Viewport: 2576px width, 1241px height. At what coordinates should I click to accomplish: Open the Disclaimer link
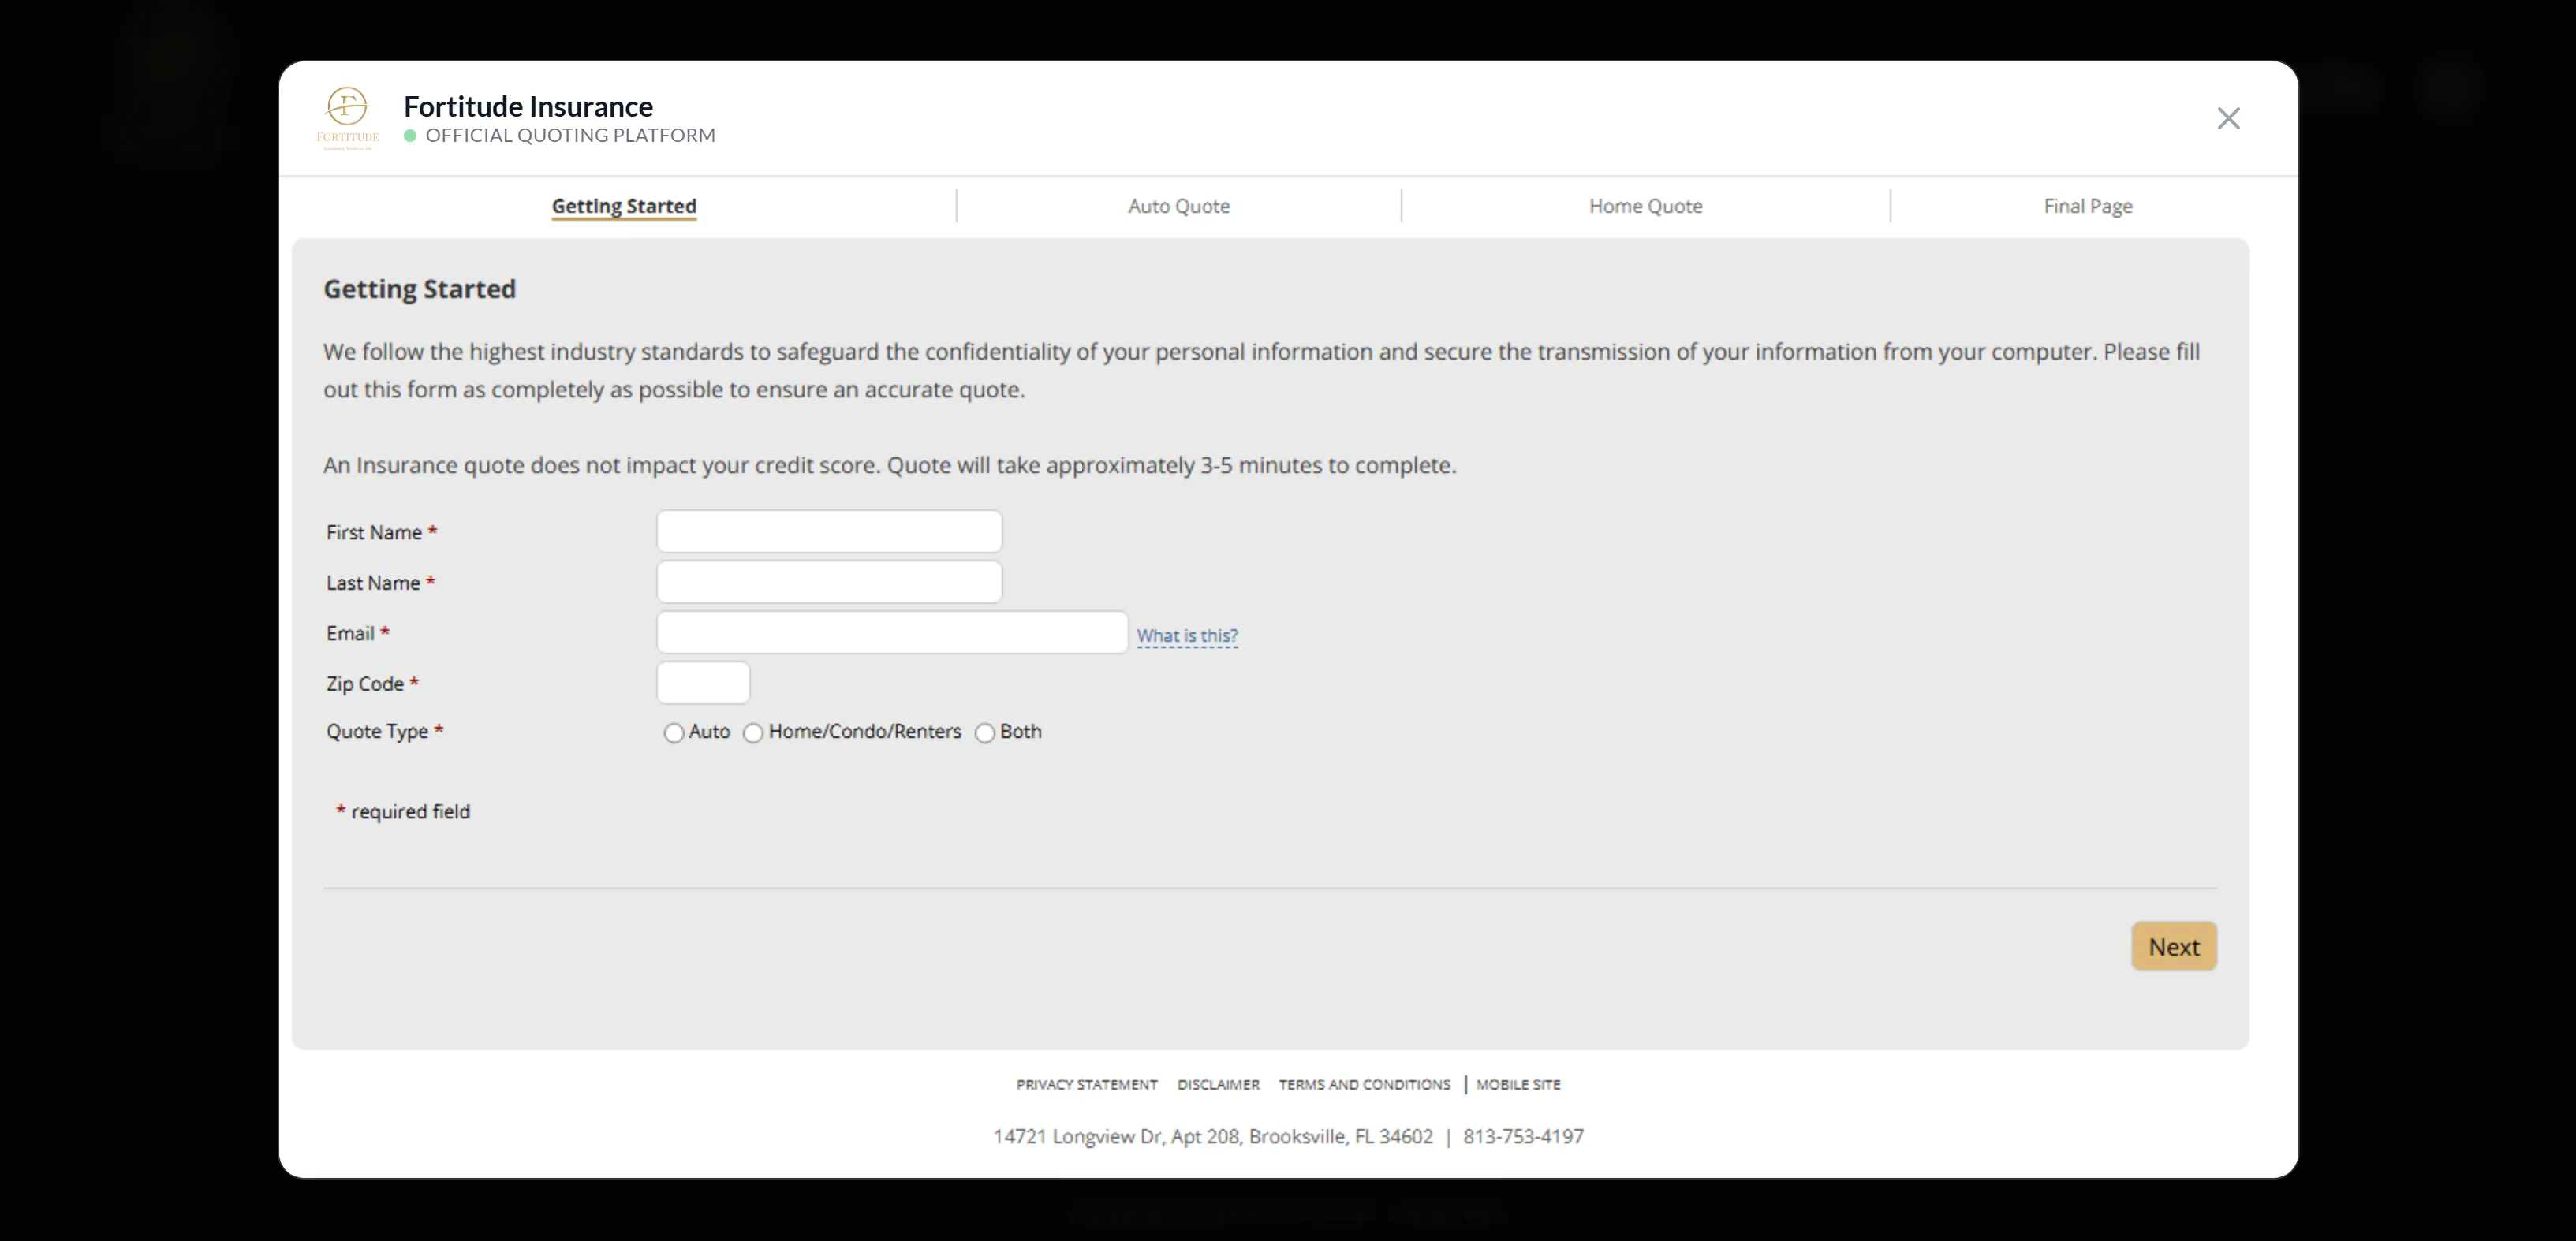[1218, 1085]
